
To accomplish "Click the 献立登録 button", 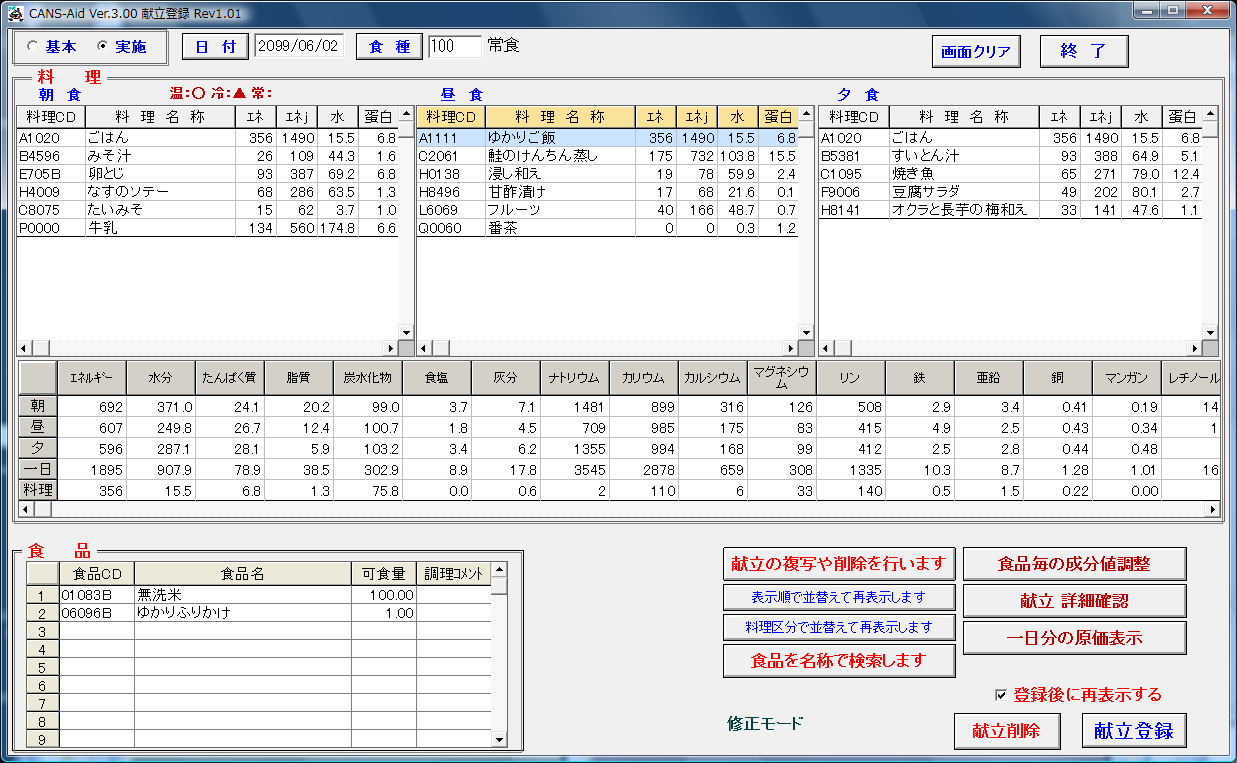I will pos(1133,731).
